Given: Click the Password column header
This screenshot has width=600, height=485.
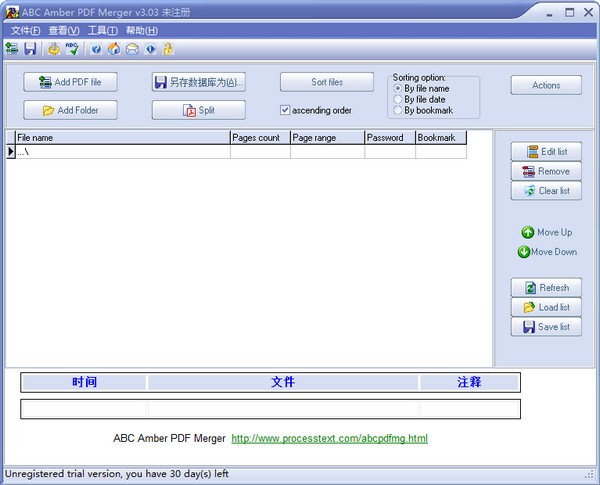Looking at the screenshot, I should tap(390, 137).
